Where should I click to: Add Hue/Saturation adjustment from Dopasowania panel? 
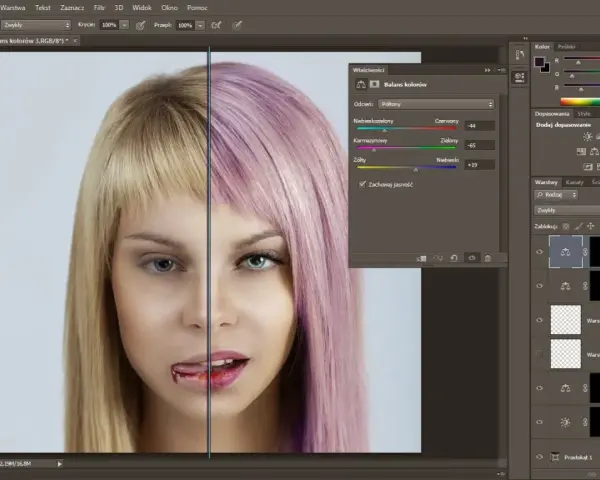(581, 152)
